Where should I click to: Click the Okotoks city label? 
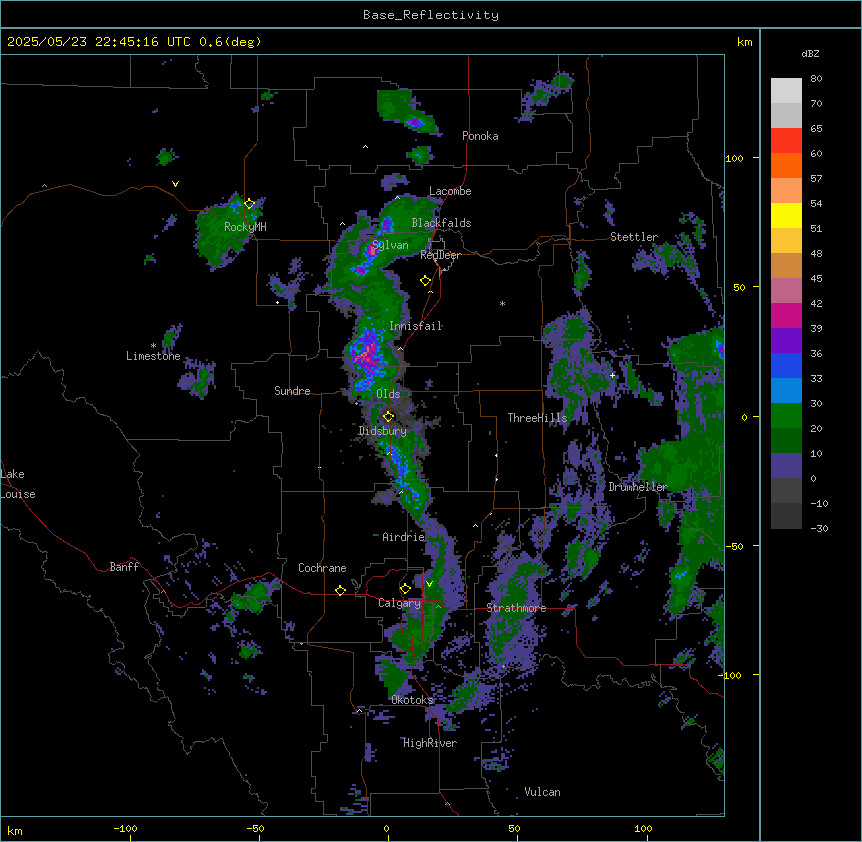(412, 700)
